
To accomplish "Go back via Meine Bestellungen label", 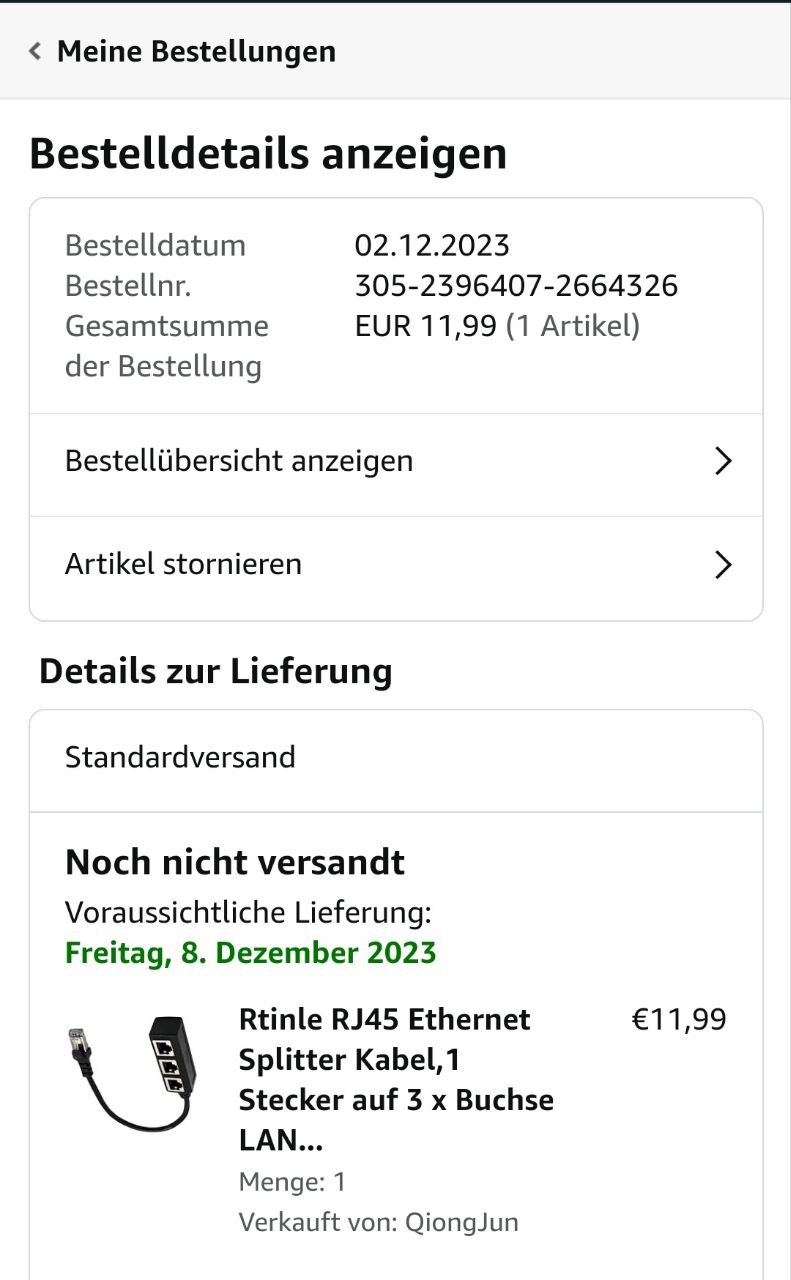I will pyautogui.click(x=196, y=51).
